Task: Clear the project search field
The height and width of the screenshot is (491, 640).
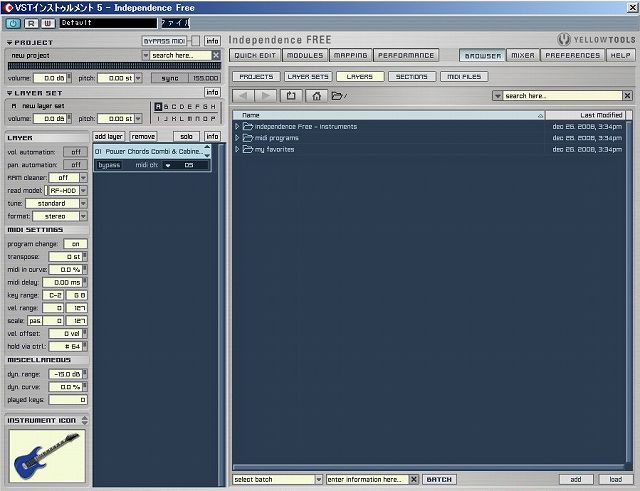Action: pos(216,55)
